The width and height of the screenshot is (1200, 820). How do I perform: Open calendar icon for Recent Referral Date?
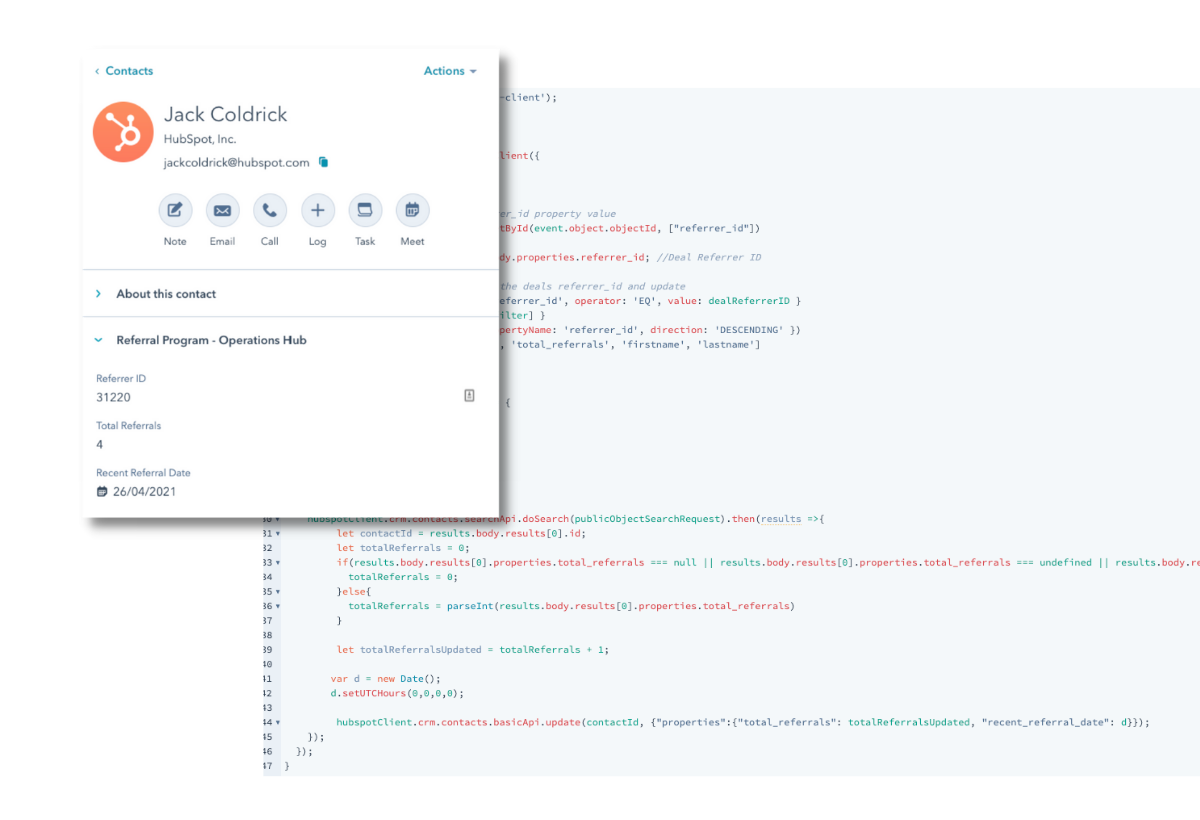pos(102,491)
